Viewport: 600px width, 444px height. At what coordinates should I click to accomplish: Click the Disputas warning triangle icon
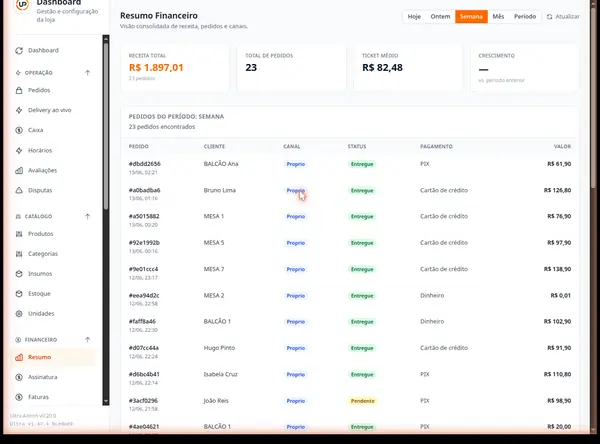19,190
